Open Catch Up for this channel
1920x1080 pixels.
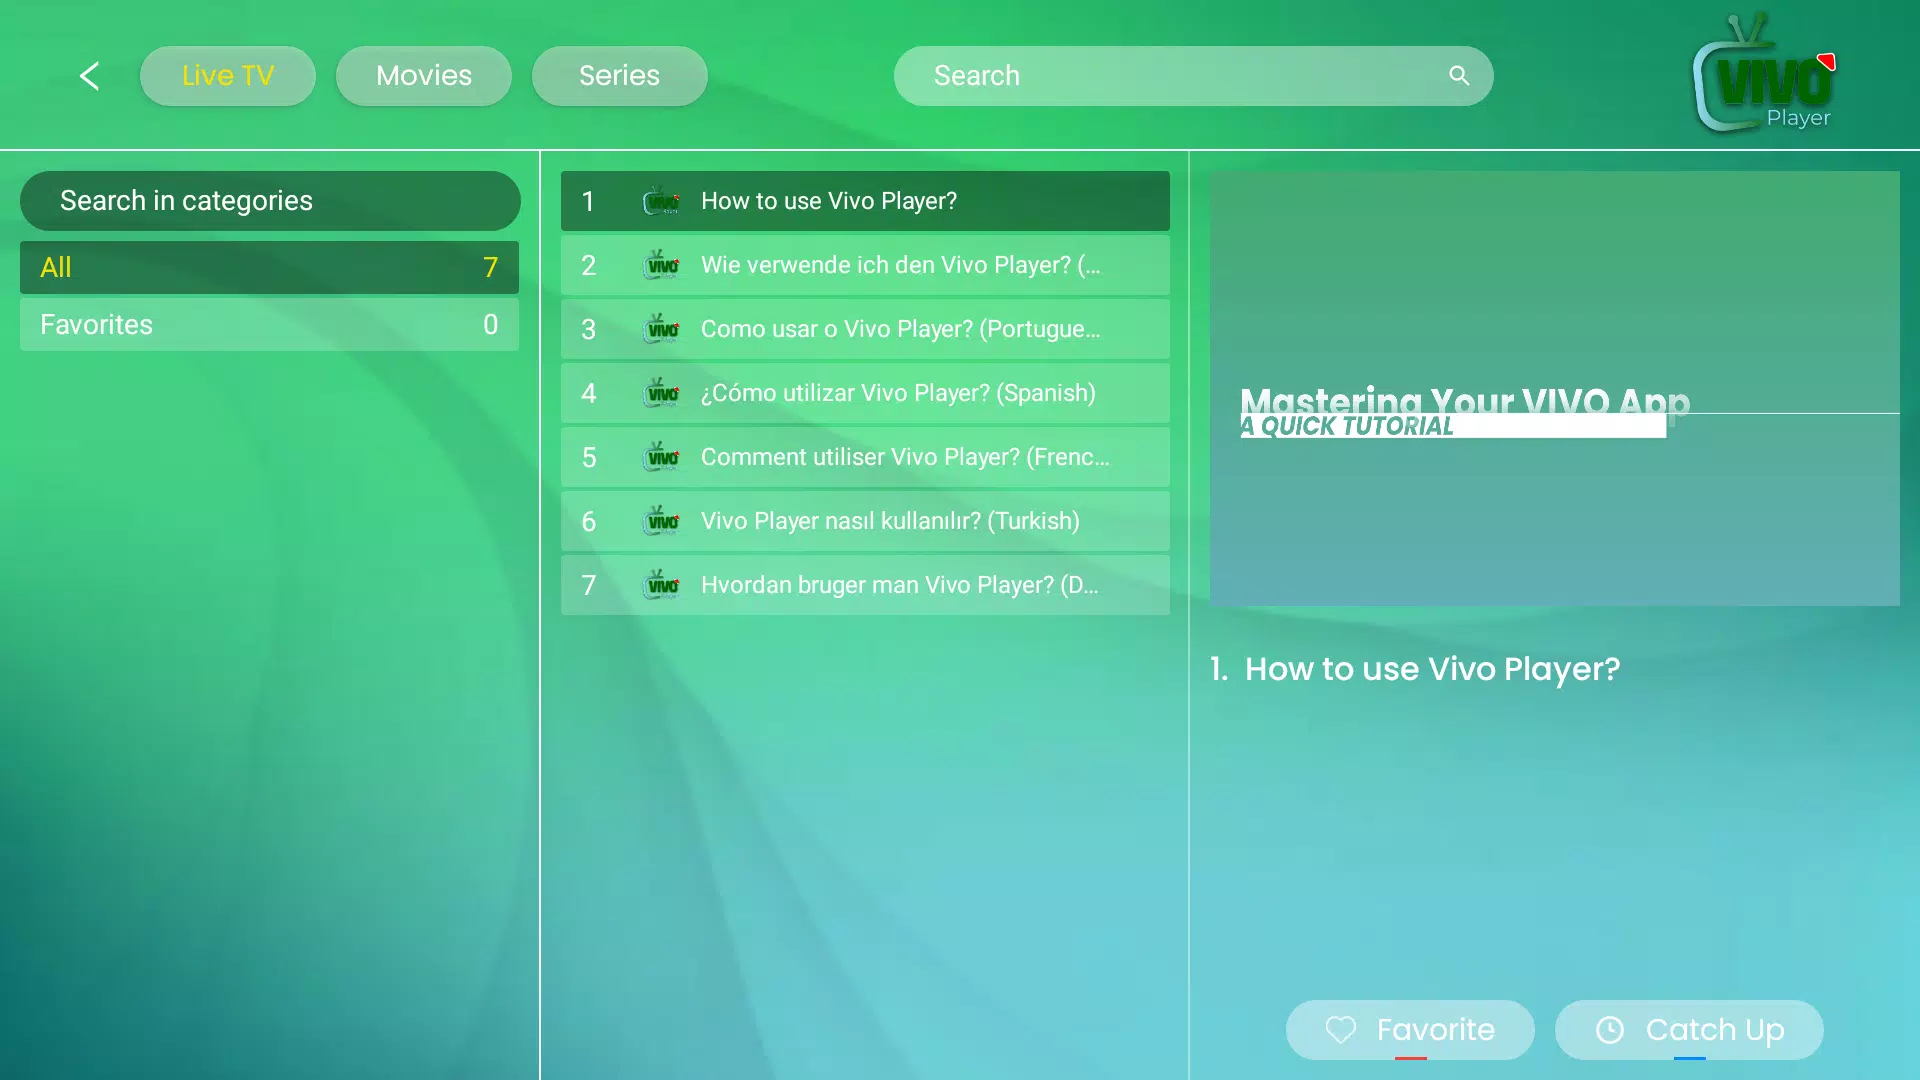(x=1689, y=1030)
